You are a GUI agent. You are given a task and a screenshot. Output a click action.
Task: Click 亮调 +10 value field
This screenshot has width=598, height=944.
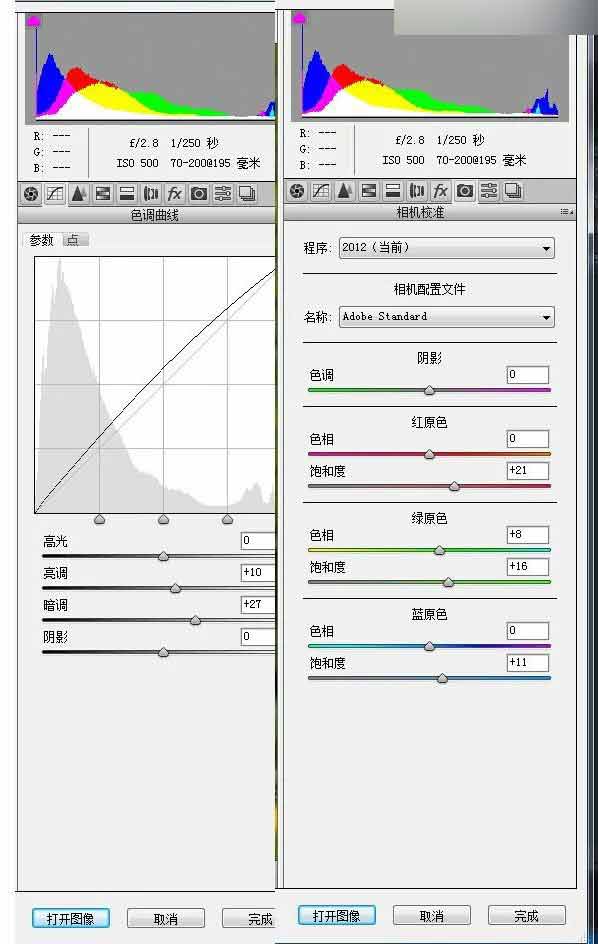click(x=258, y=573)
